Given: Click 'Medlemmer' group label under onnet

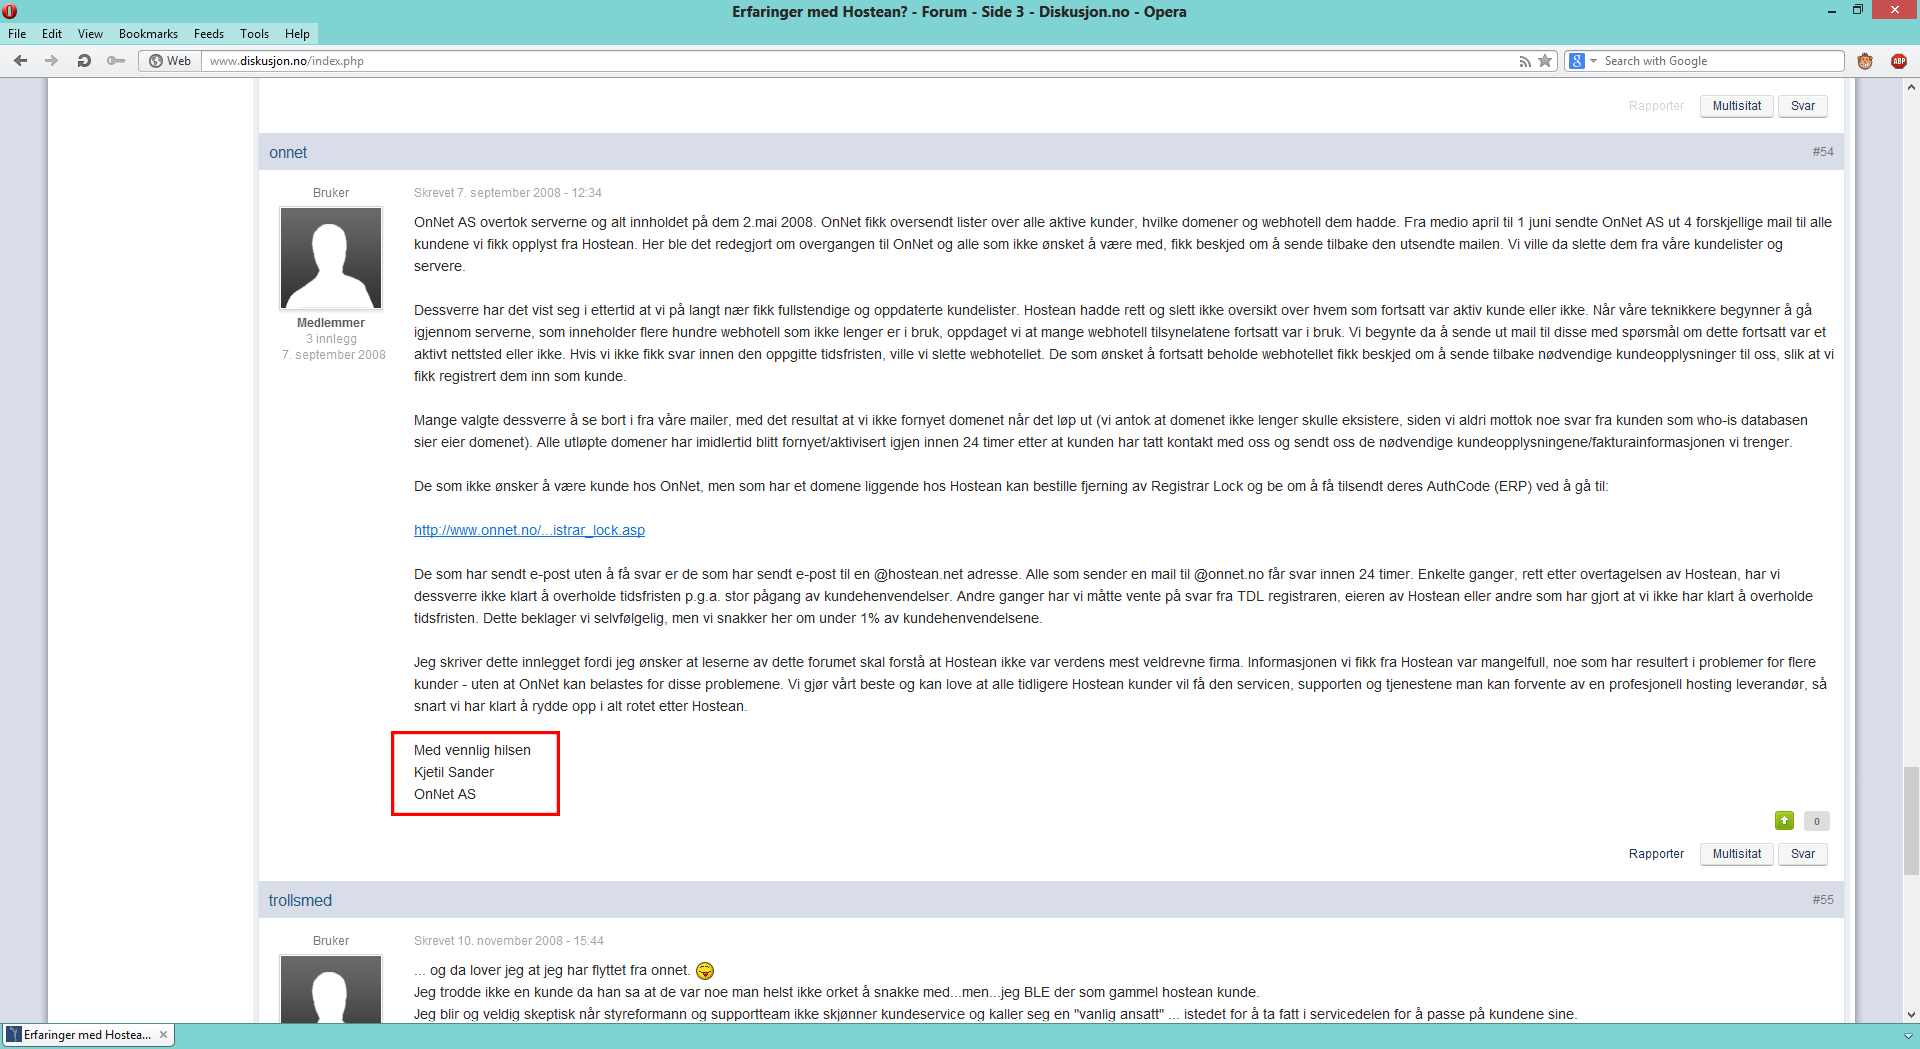Looking at the screenshot, I should coord(331,323).
